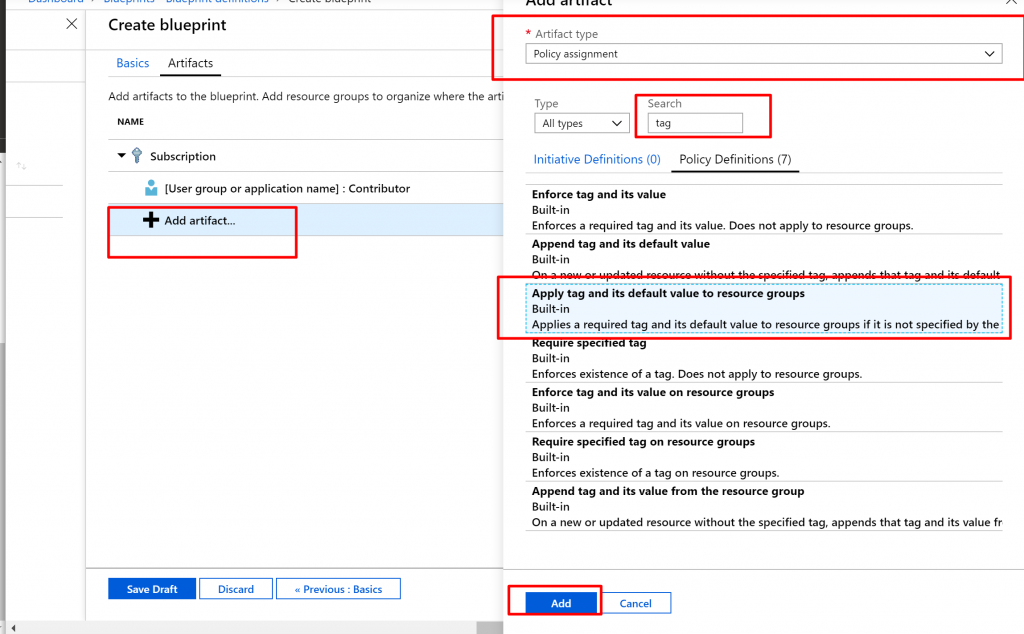Cancel adding the artifact
1024x634 pixels.
click(636, 603)
